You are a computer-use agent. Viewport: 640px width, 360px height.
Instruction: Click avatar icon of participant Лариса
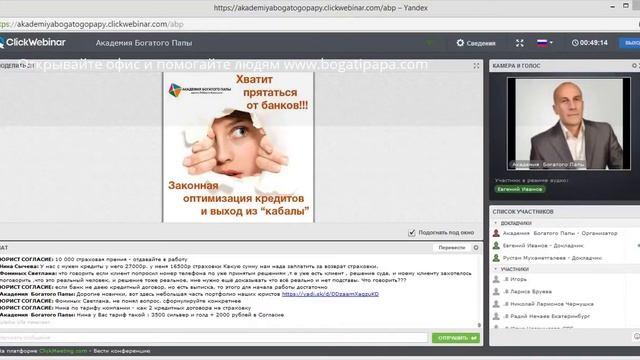pyautogui.click(x=496, y=291)
